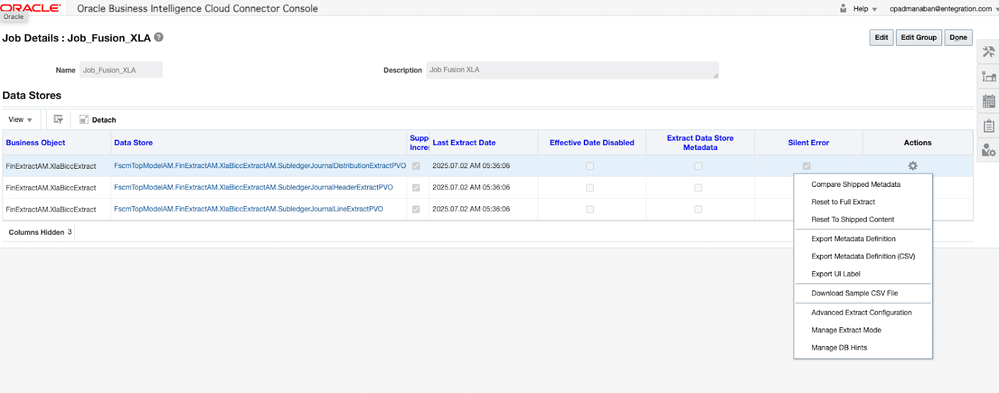Click the person icon next to Help
The height and width of the screenshot is (393, 999).
[843, 9]
